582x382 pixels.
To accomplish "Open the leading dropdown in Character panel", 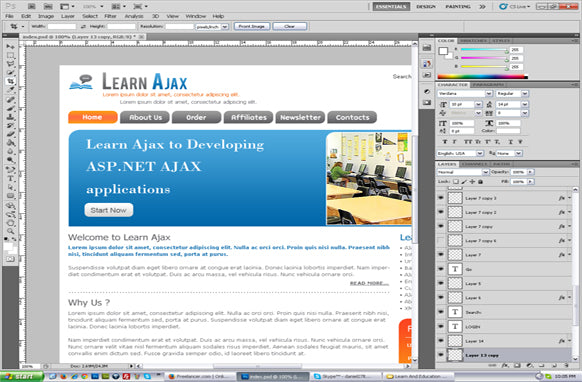I will click(524, 104).
